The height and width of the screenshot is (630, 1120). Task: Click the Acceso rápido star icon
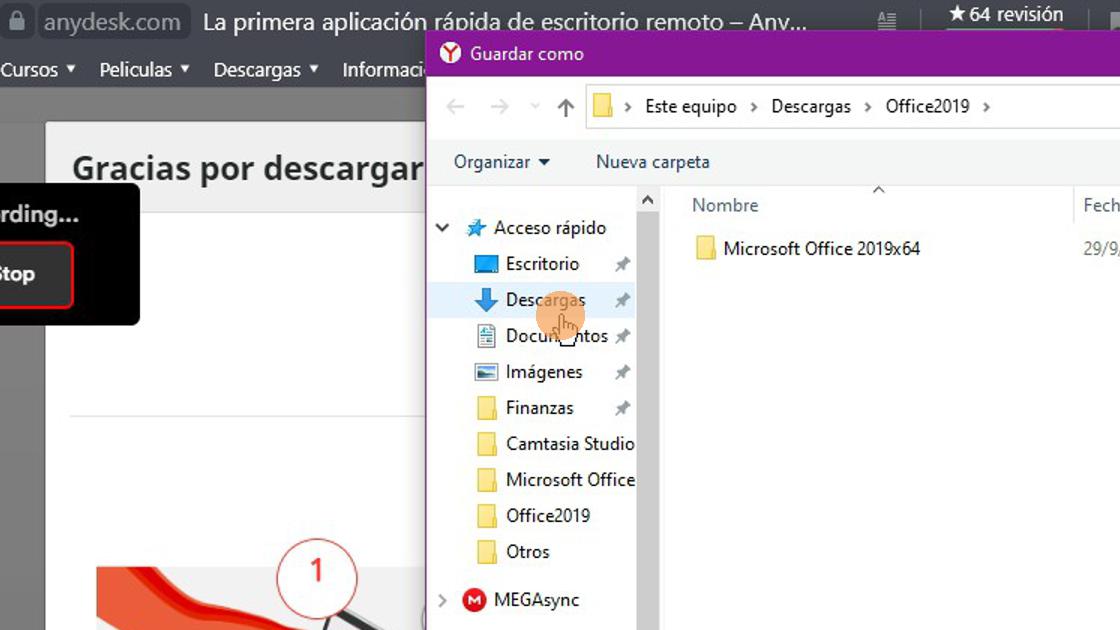click(x=476, y=228)
